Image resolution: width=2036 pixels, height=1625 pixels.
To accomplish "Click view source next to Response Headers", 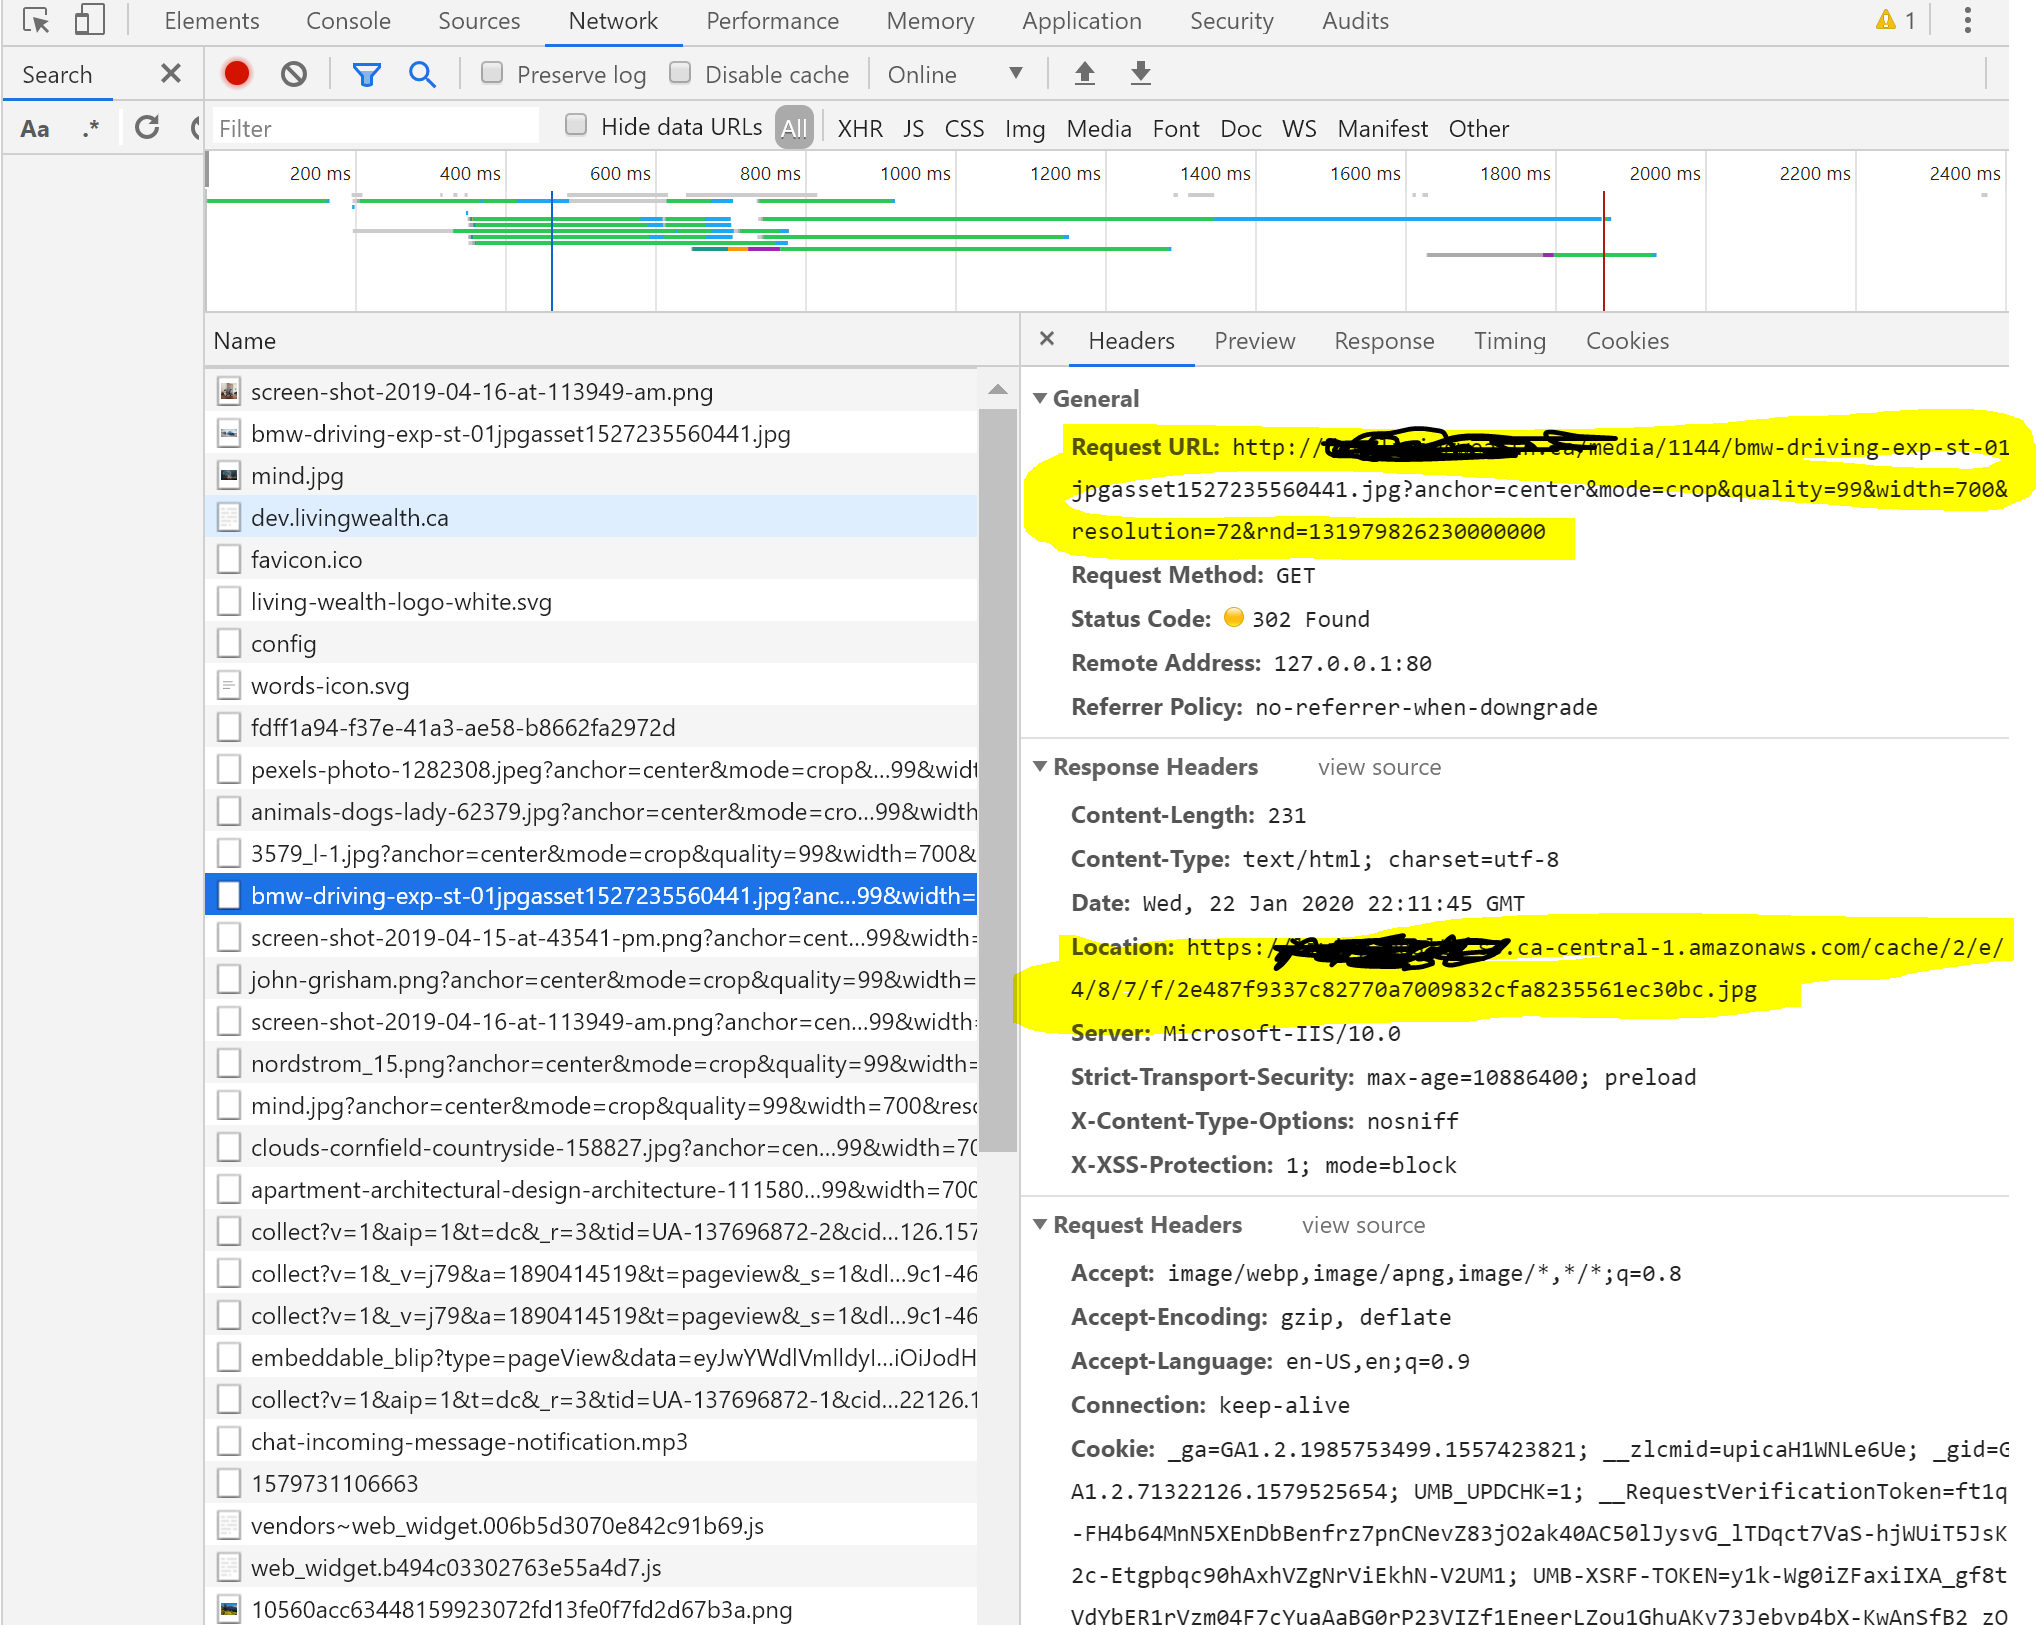I will (1379, 767).
